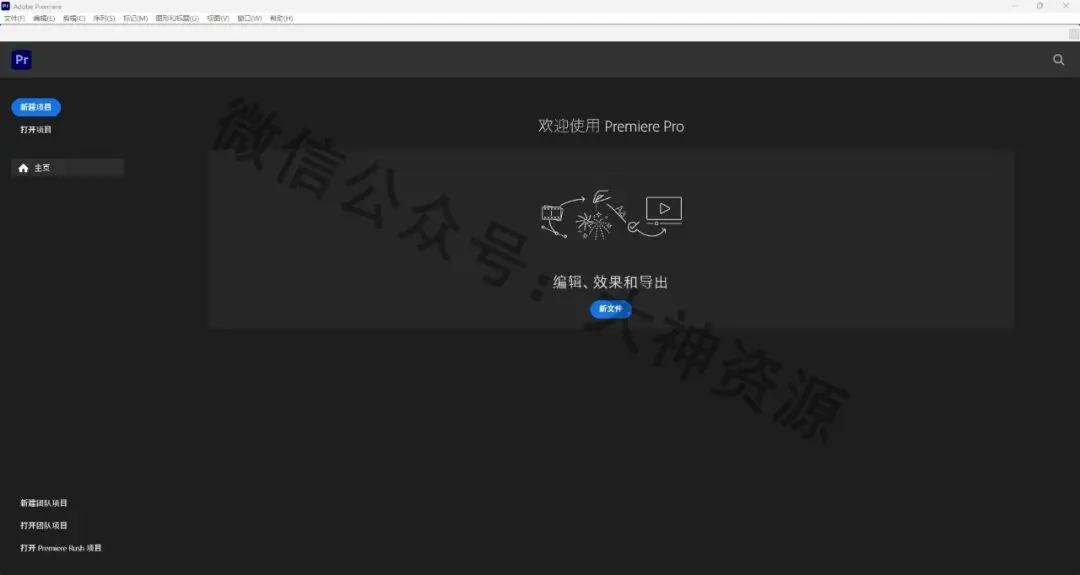
Task: Click 打开 Premiere Rush 项目 link
Action: pyautogui.click(x=61, y=548)
